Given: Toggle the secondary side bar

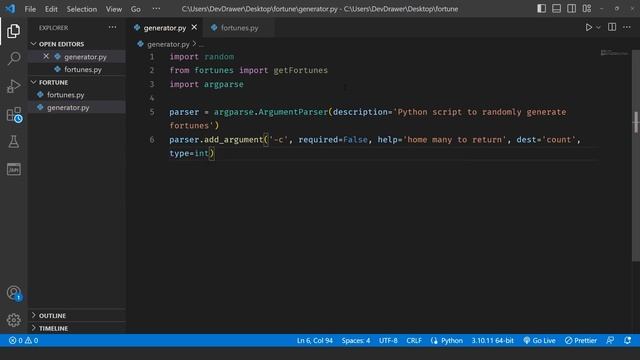Looking at the screenshot, I should [571, 9].
